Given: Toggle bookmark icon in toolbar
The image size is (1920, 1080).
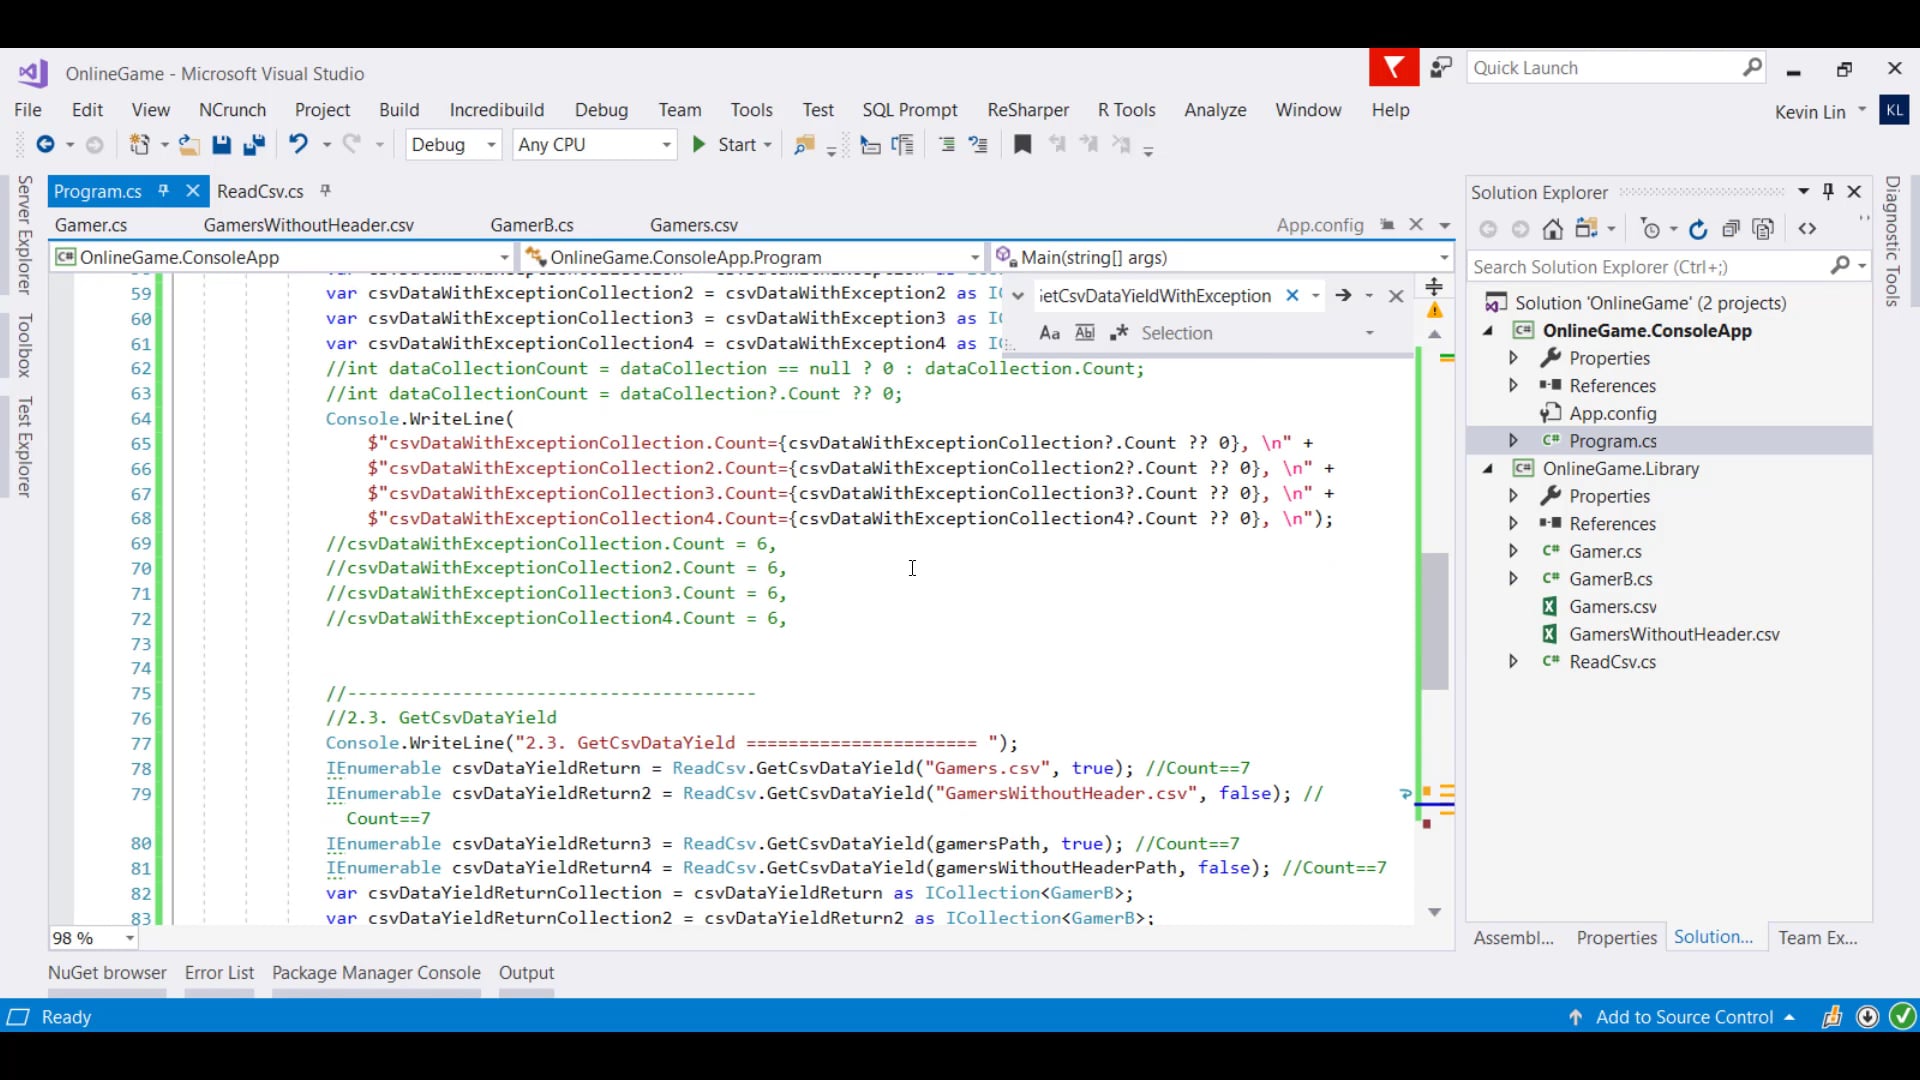Looking at the screenshot, I should click(1022, 145).
